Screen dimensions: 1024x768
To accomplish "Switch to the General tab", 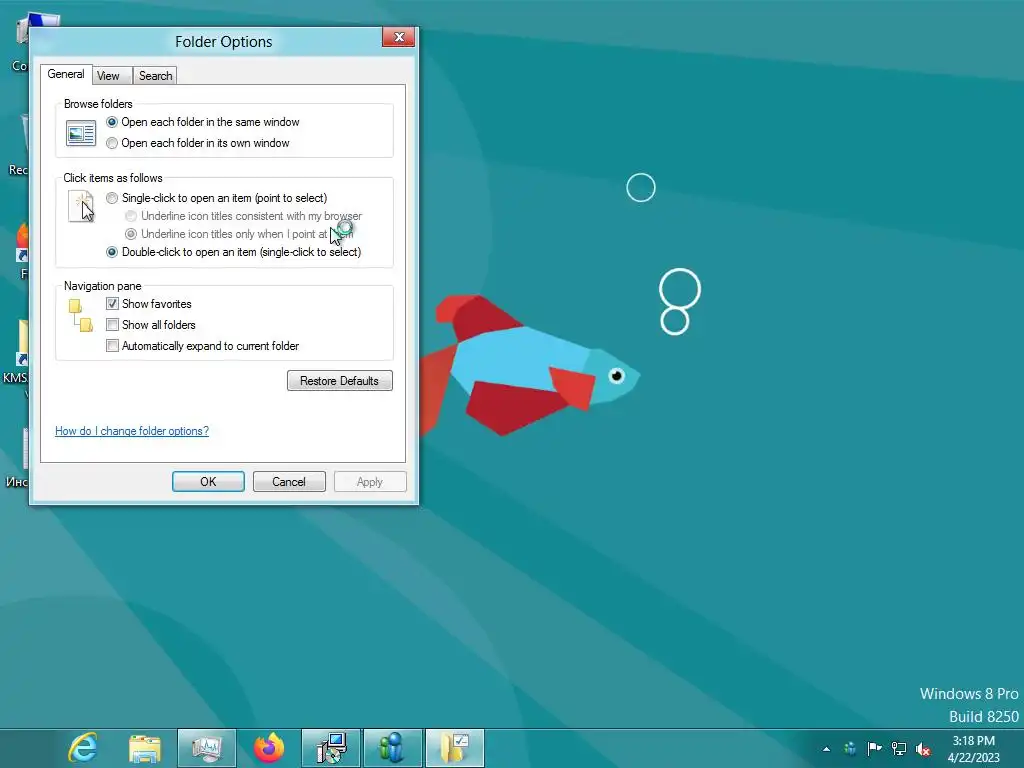I will [x=66, y=74].
